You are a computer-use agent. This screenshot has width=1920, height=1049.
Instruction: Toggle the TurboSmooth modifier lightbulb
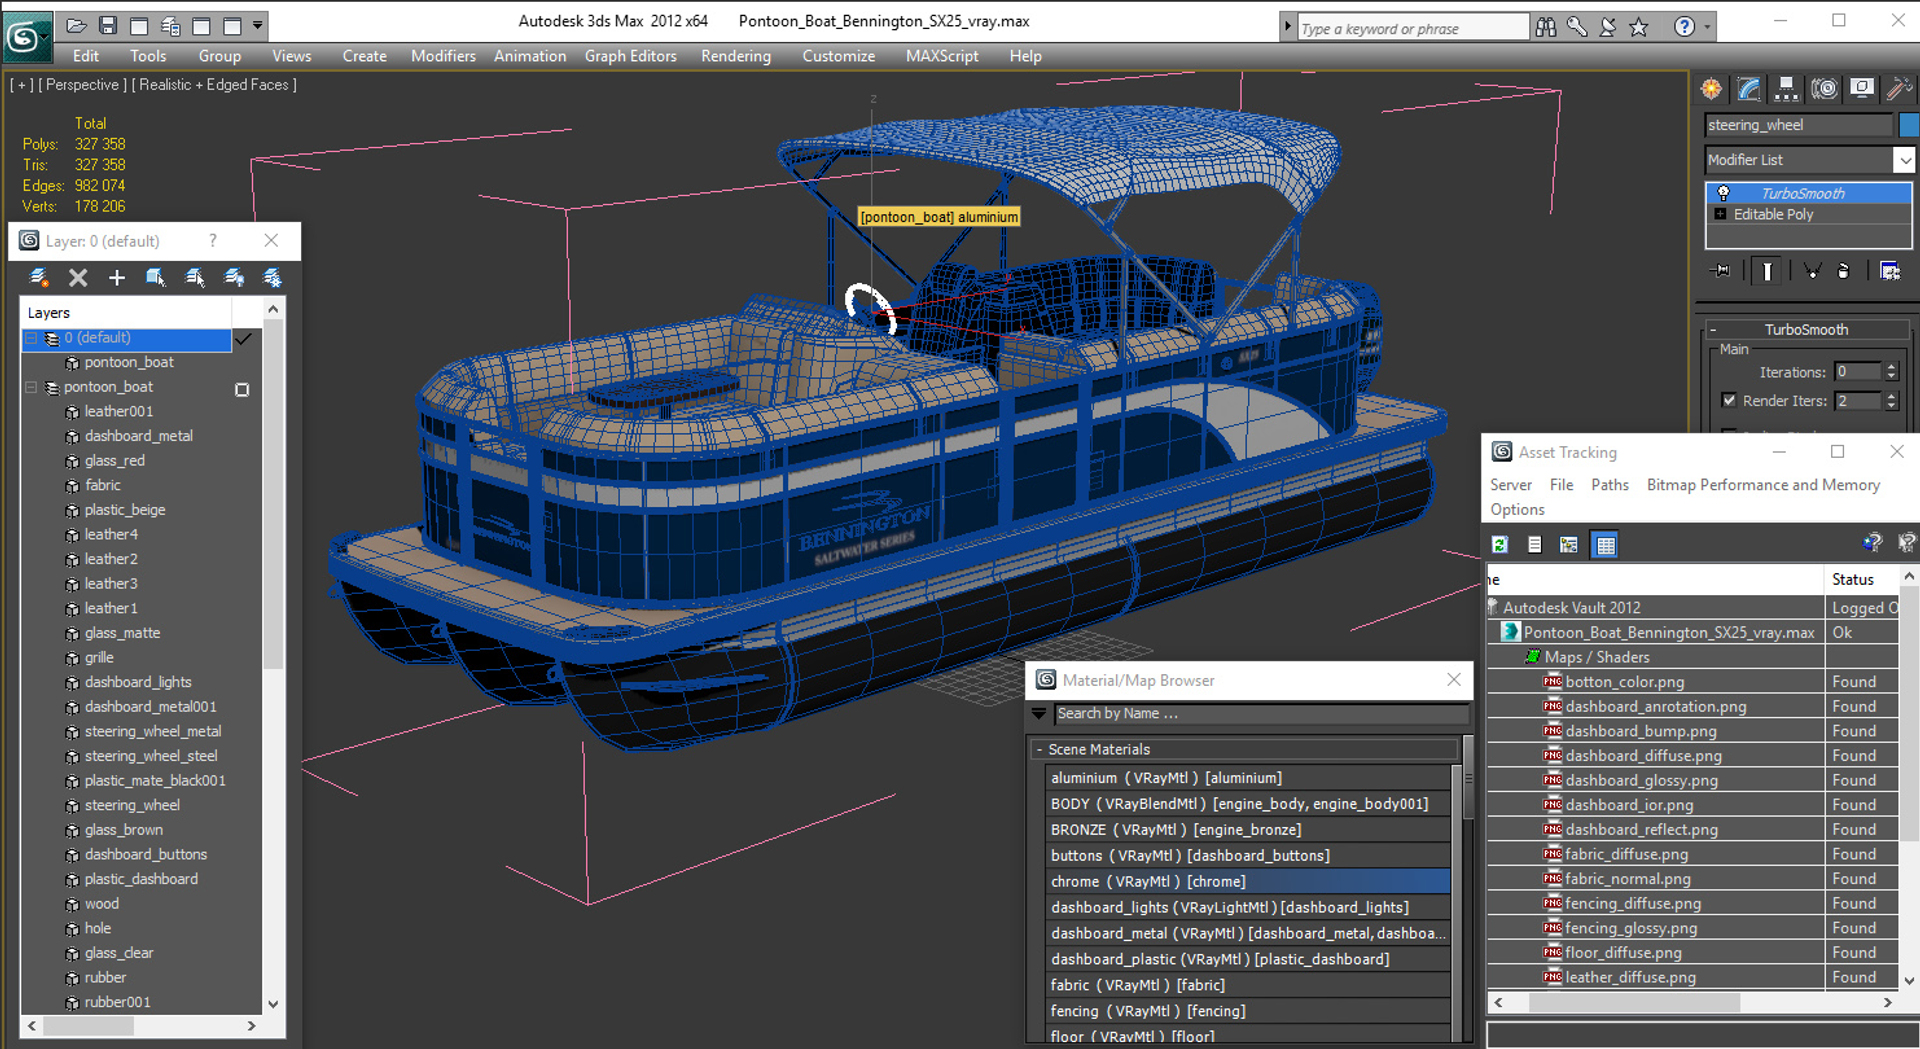pos(1723,193)
